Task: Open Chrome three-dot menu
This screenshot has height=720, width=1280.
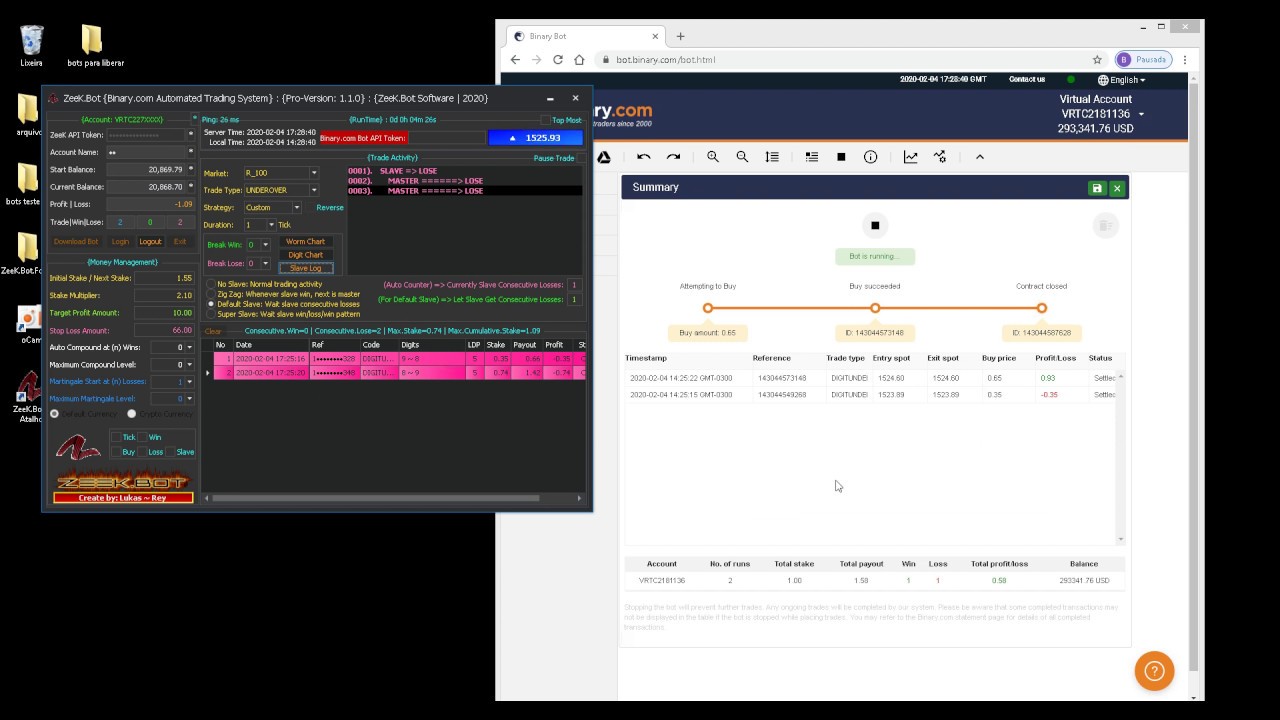Action: (1185, 60)
